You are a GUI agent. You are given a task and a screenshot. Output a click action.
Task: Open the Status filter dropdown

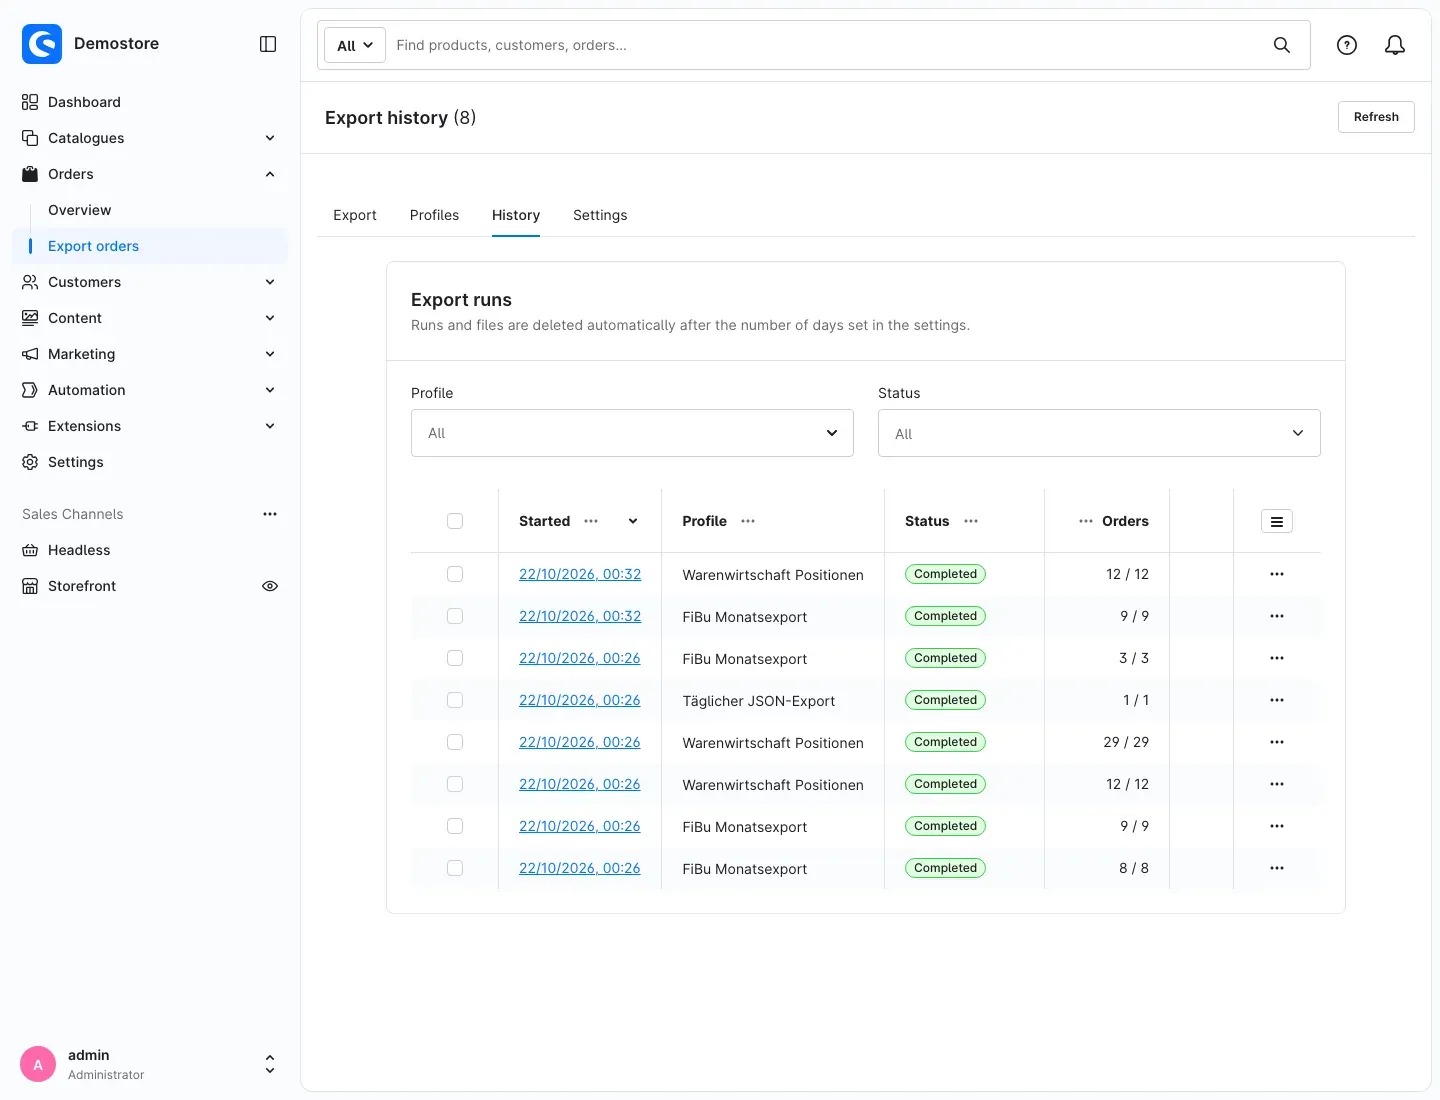click(x=1099, y=433)
